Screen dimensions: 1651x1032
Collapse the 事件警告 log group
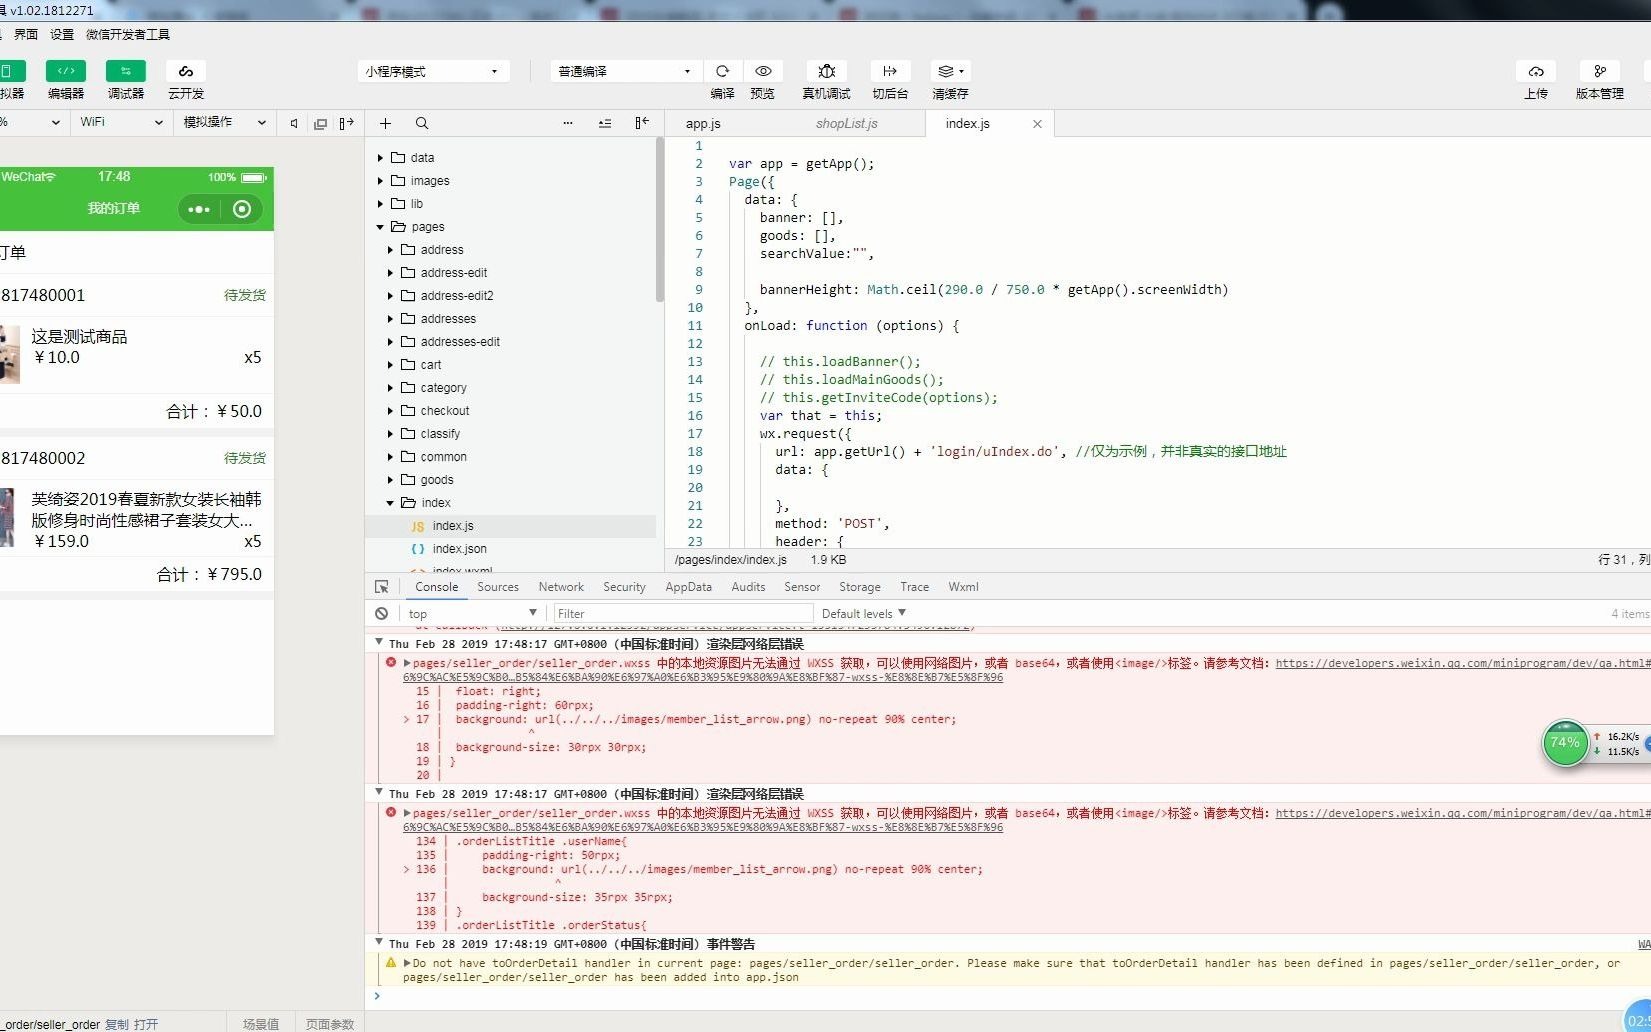coord(379,942)
